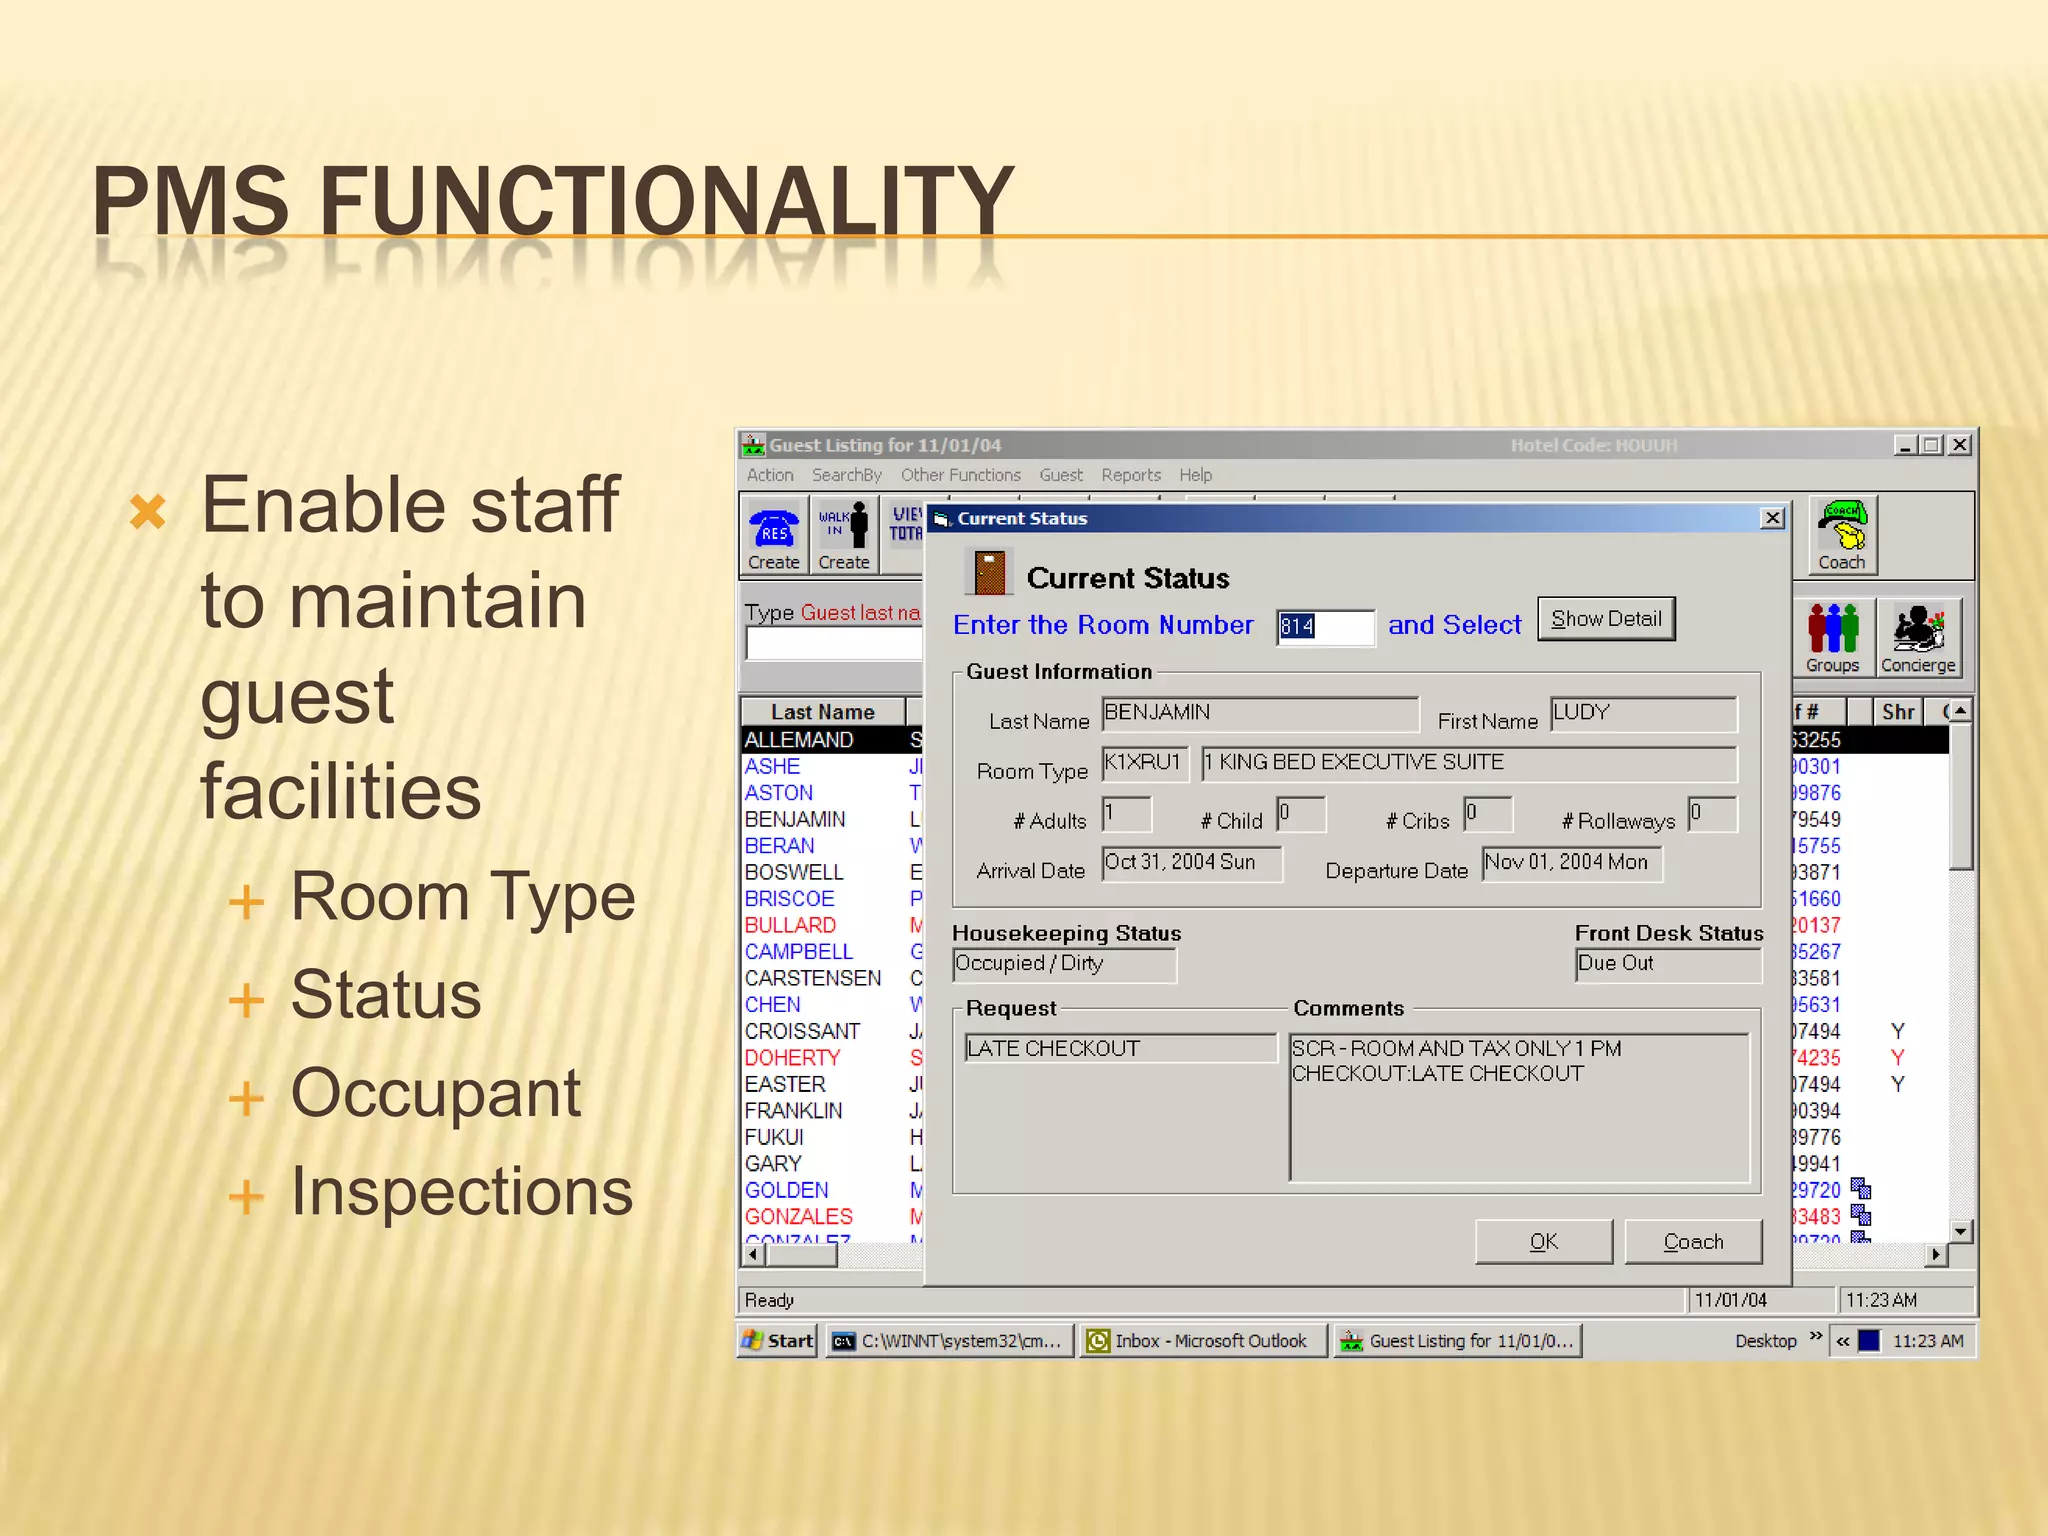Open the Other Functions menu

coord(960,475)
